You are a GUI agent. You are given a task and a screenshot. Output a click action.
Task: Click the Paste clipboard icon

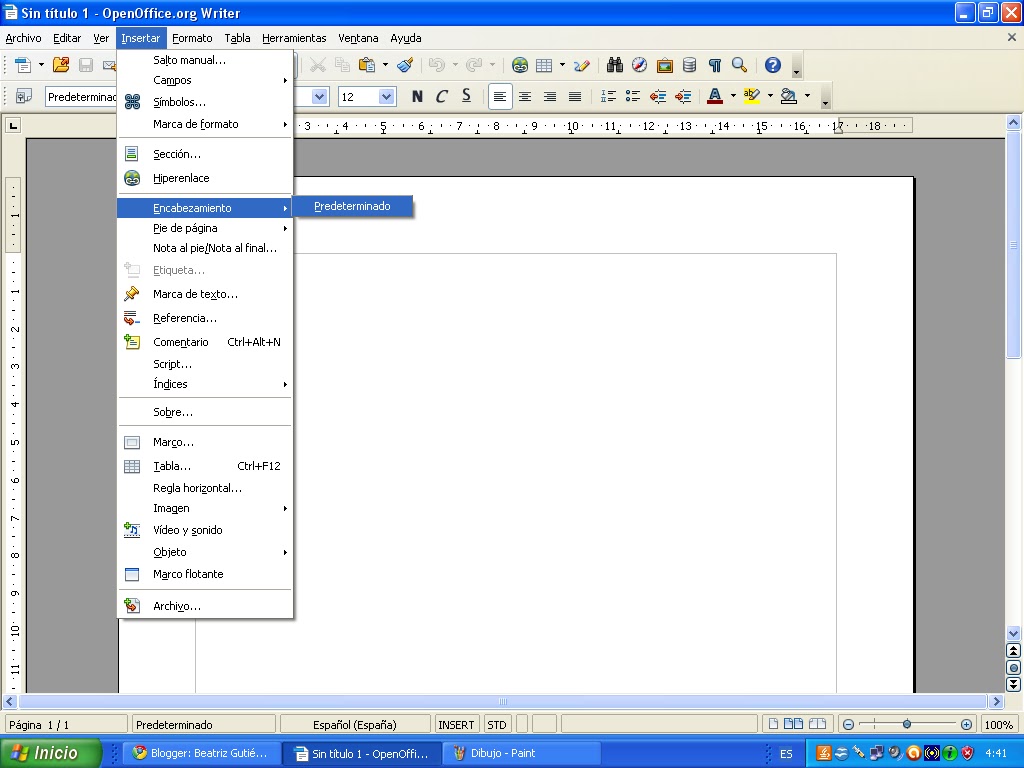point(367,65)
